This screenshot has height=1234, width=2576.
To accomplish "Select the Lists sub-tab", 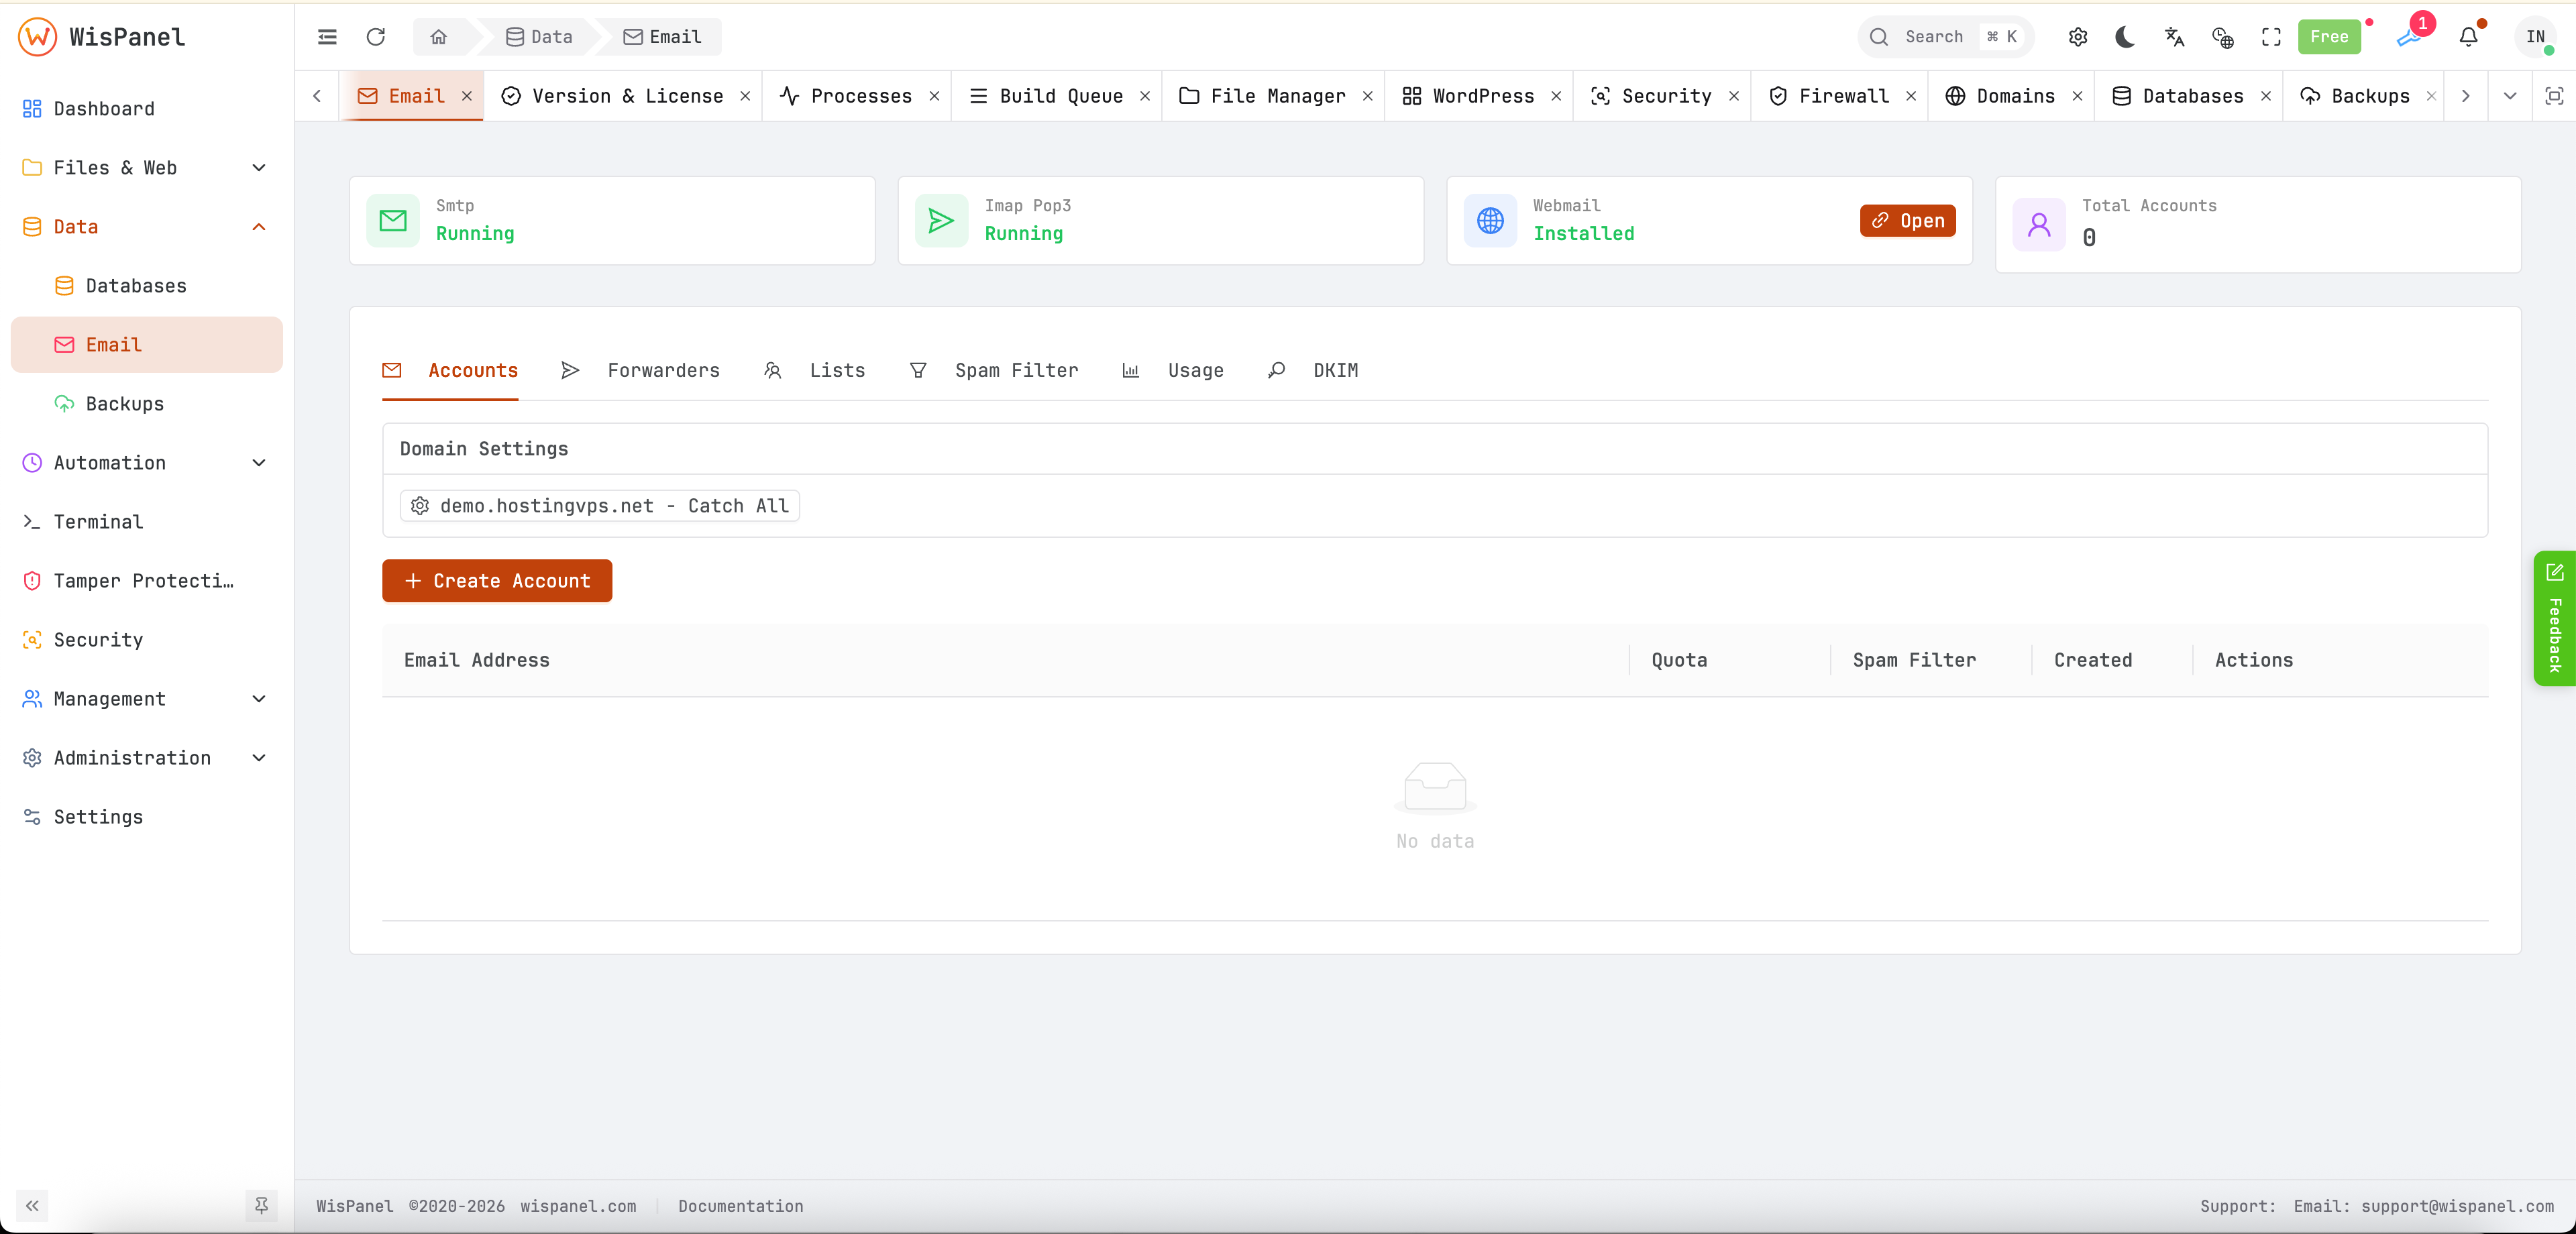I will (x=814, y=370).
